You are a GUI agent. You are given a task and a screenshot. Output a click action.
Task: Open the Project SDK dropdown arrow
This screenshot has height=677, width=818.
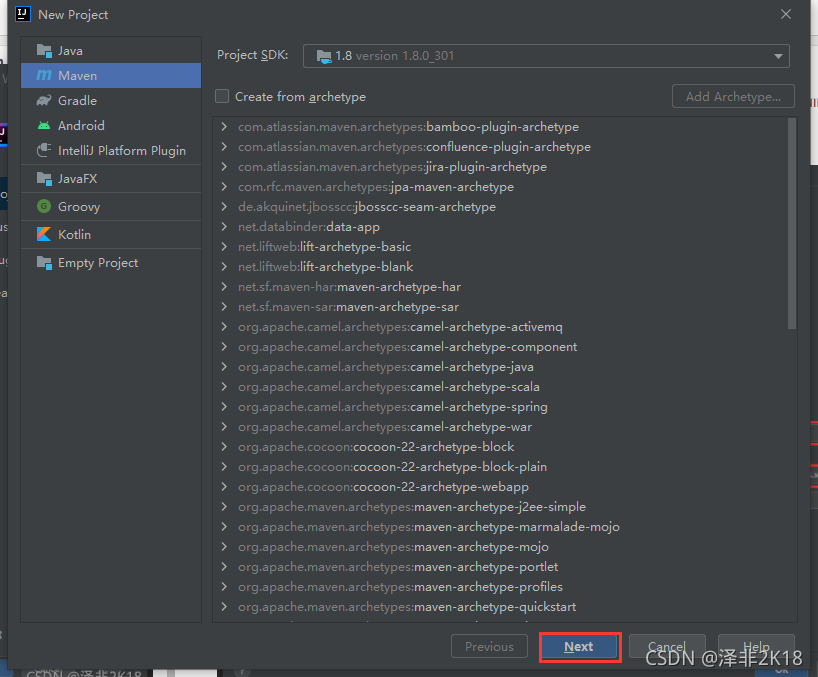point(778,56)
